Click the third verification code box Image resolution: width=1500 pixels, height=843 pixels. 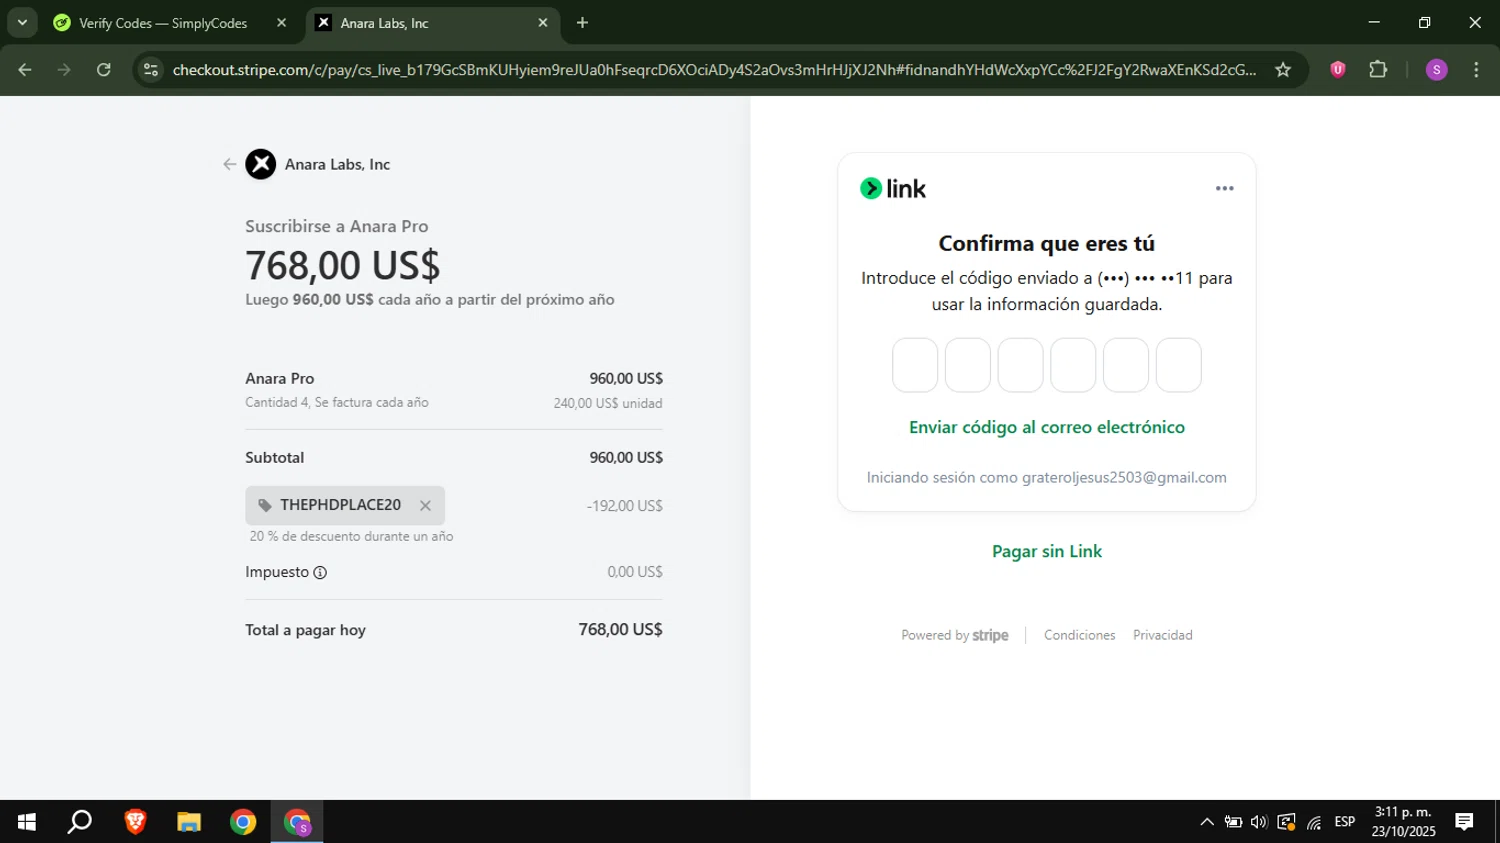tap(1020, 365)
